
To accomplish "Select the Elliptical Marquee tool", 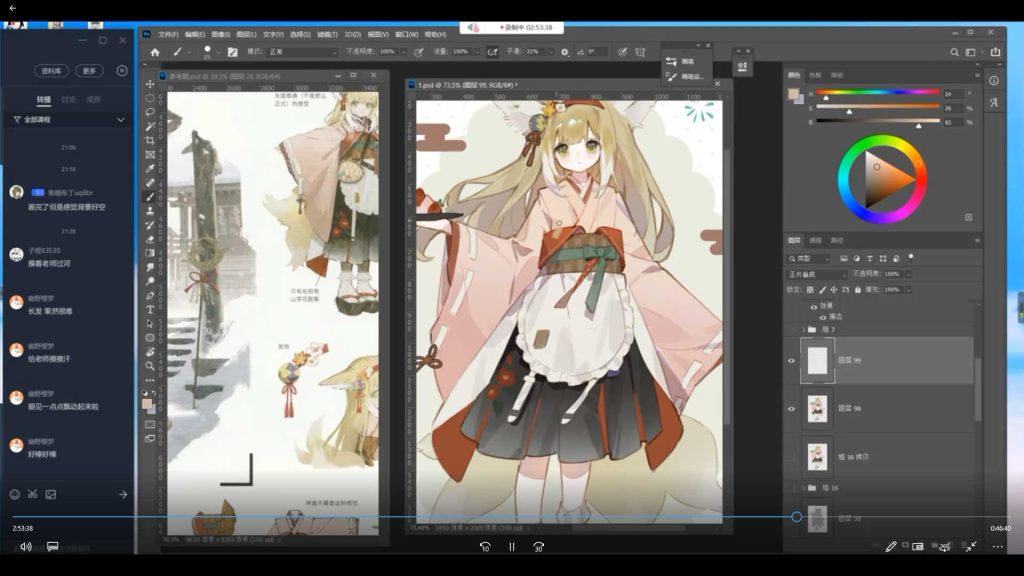I will point(150,99).
